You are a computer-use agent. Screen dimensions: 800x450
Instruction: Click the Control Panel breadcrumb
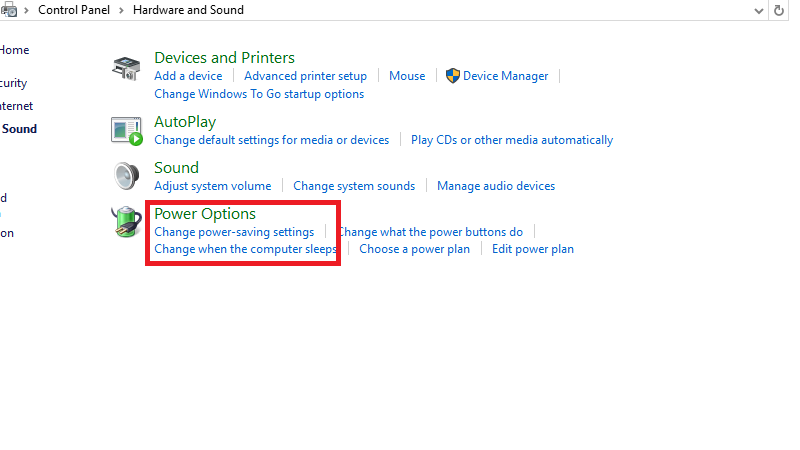click(x=78, y=10)
